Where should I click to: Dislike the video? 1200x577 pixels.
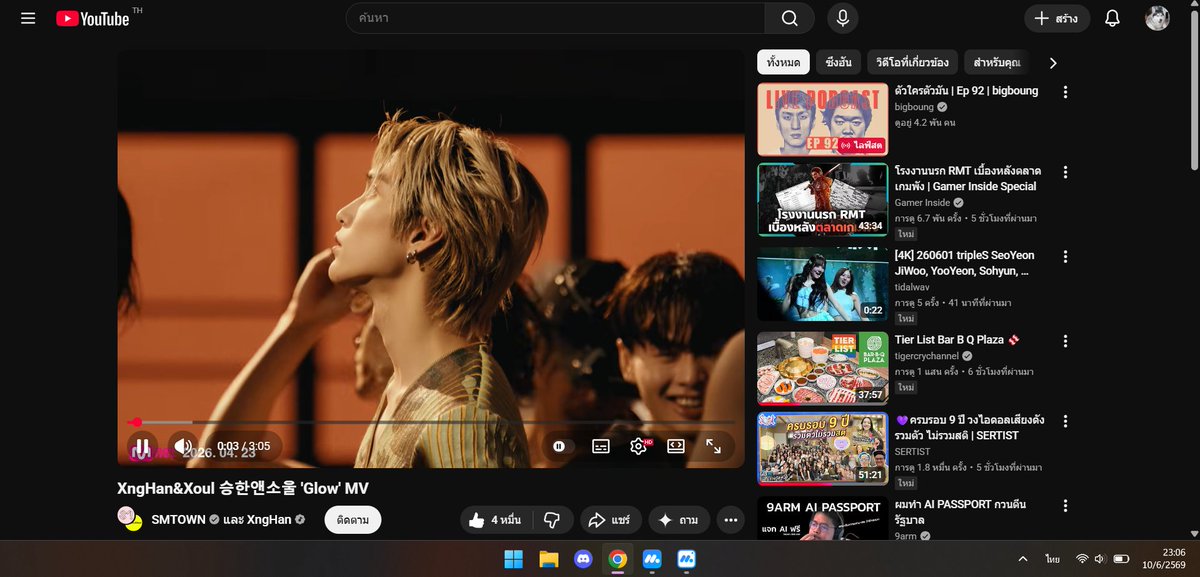[551, 520]
